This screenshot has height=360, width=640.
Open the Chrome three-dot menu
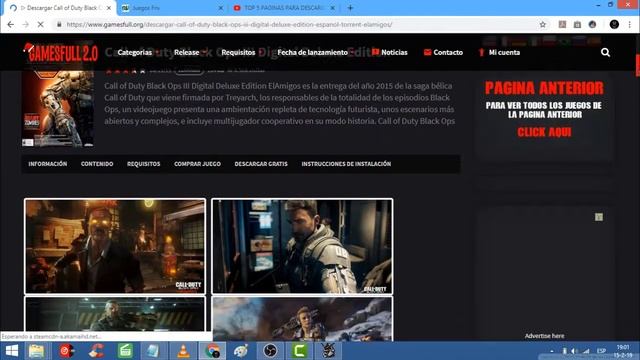pyautogui.click(x=630, y=24)
